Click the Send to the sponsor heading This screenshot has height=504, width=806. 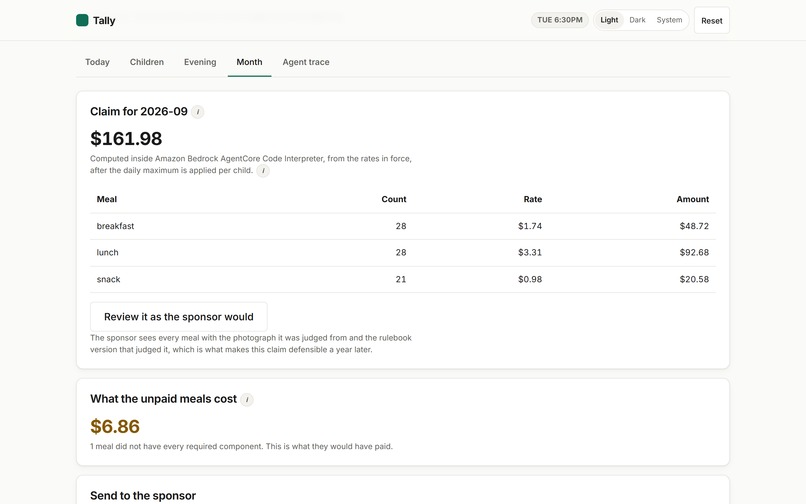143,496
